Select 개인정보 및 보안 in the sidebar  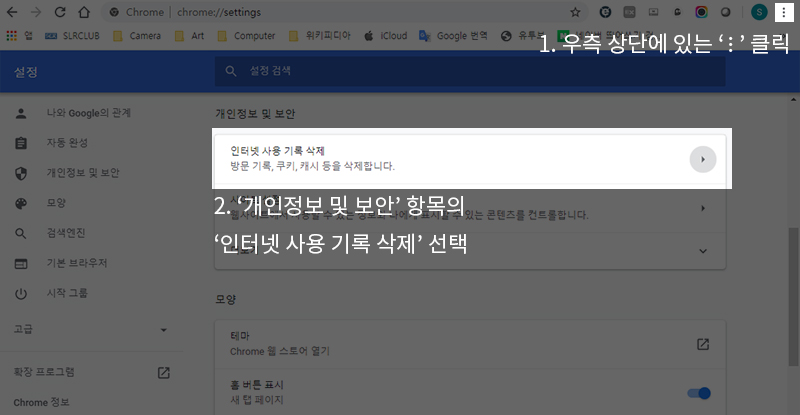point(82,172)
